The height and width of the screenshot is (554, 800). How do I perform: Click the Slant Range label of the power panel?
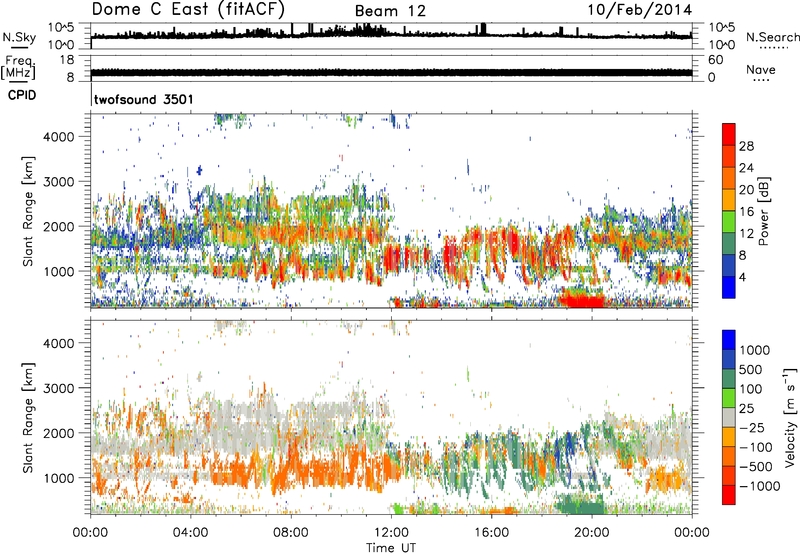[28, 211]
